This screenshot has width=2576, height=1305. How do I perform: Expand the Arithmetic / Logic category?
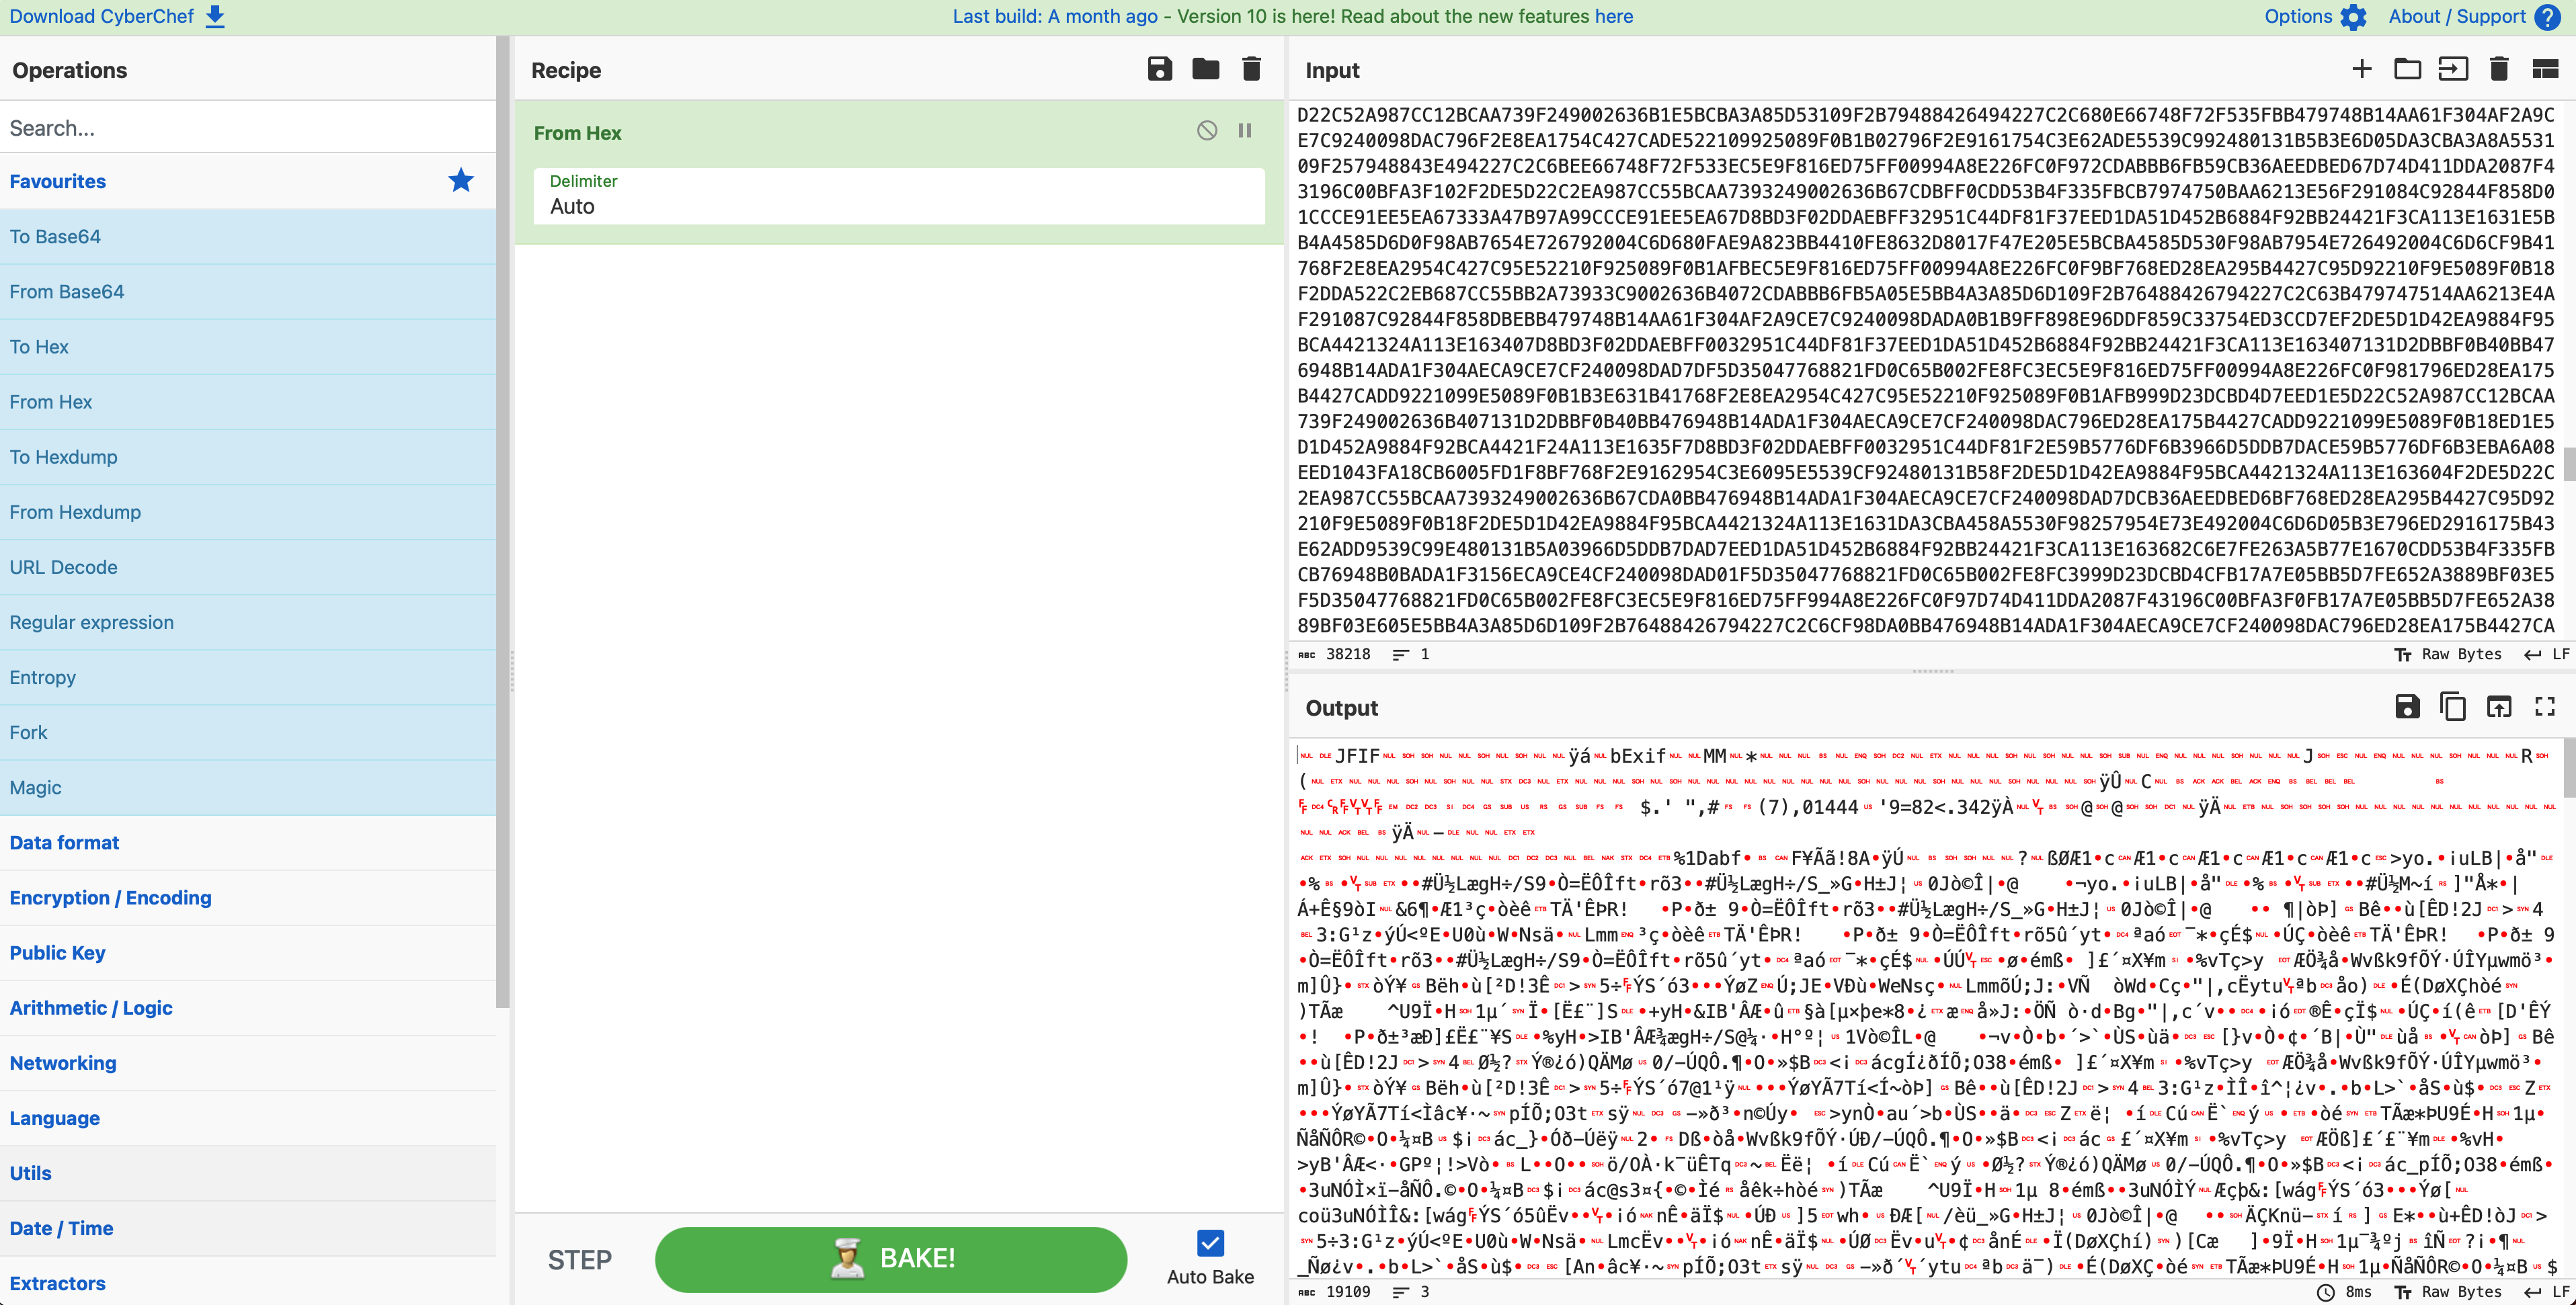(248, 1007)
